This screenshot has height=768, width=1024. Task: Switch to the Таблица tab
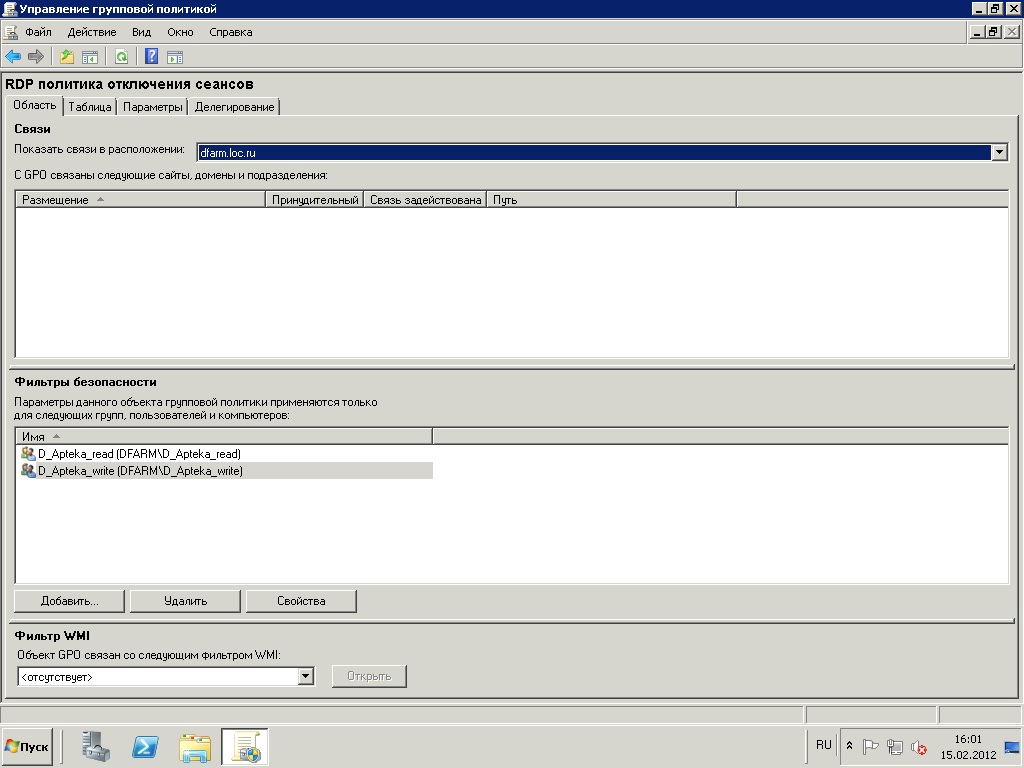click(x=89, y=107)
